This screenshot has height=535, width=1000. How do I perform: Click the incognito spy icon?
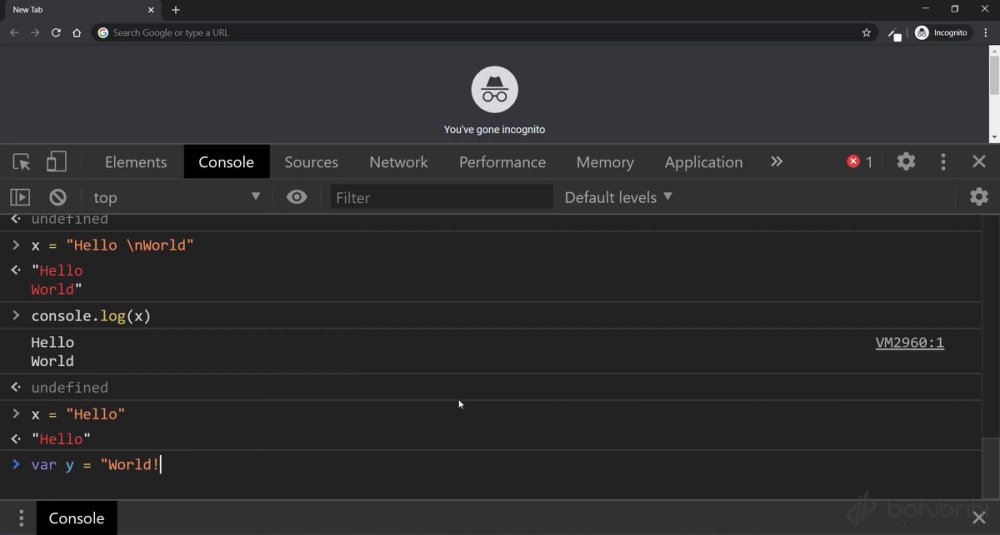tap(494, 89)
